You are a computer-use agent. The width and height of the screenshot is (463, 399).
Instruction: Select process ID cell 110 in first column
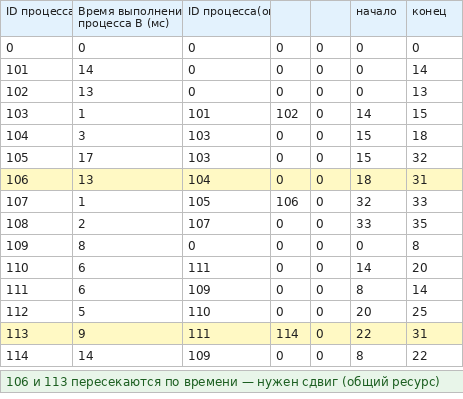click(x=36, y=268)
